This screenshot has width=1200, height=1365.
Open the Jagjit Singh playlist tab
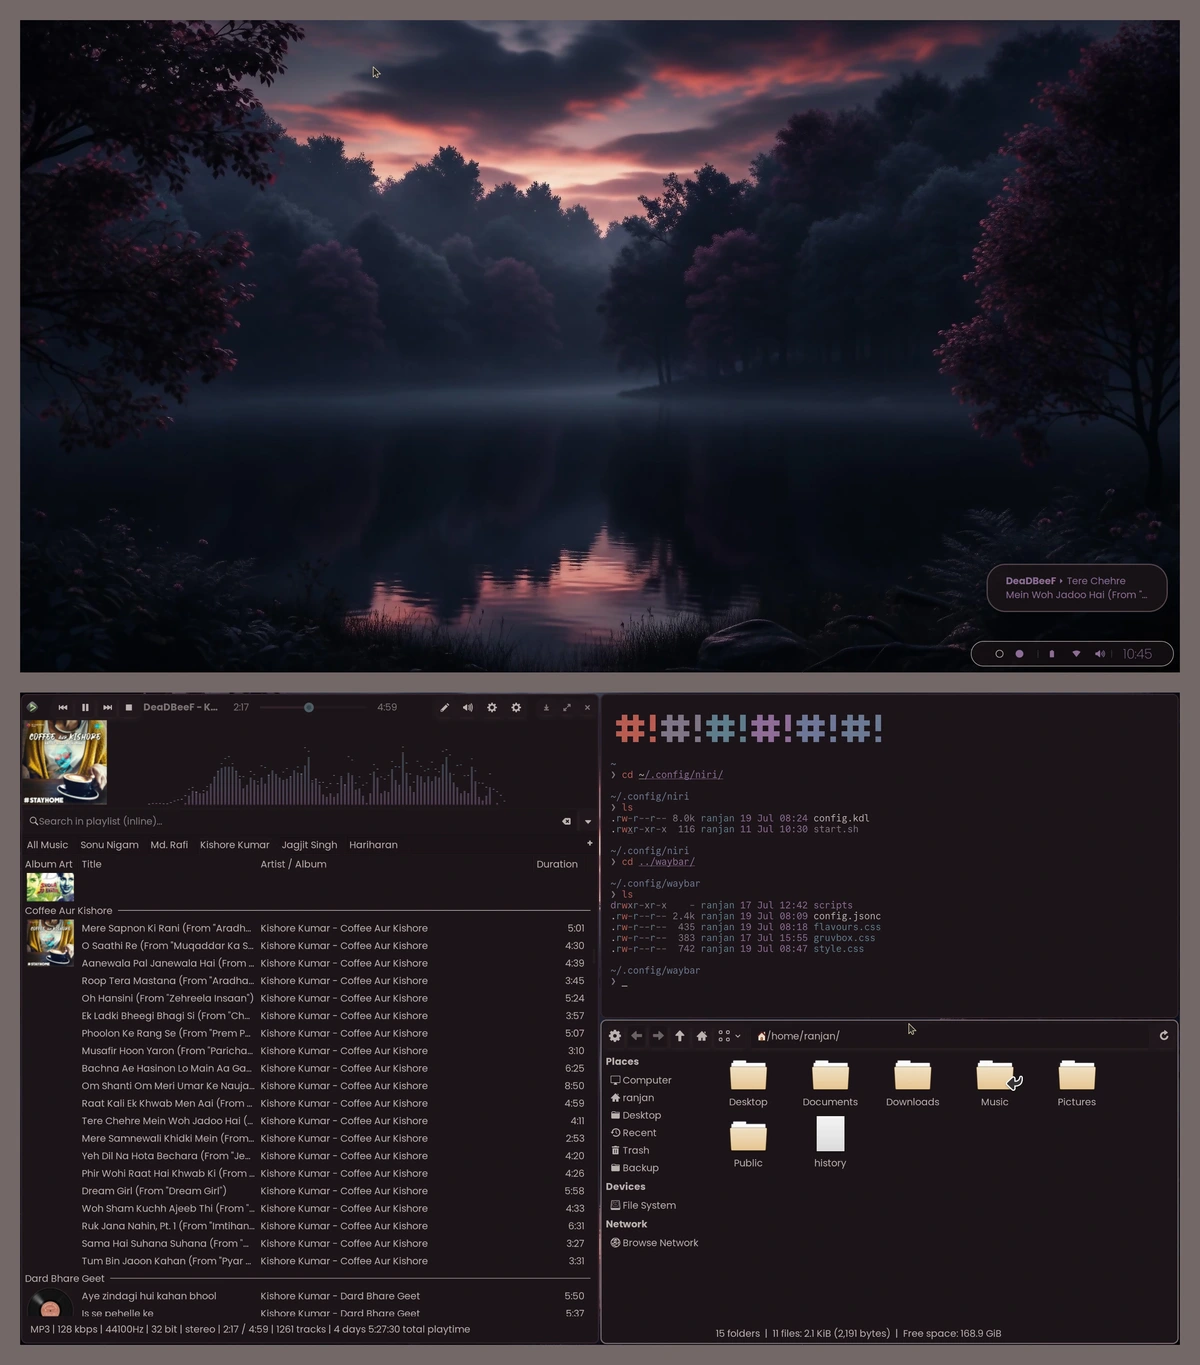pyautogui.click(x=309, y=845)
